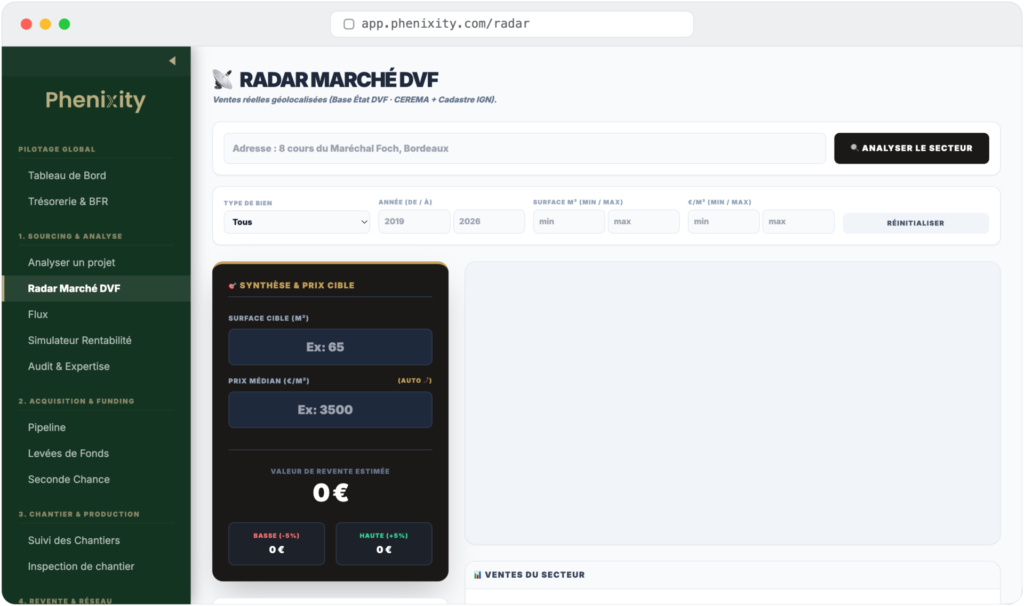
Task: Click the green maximize window button
Action: 64,24
